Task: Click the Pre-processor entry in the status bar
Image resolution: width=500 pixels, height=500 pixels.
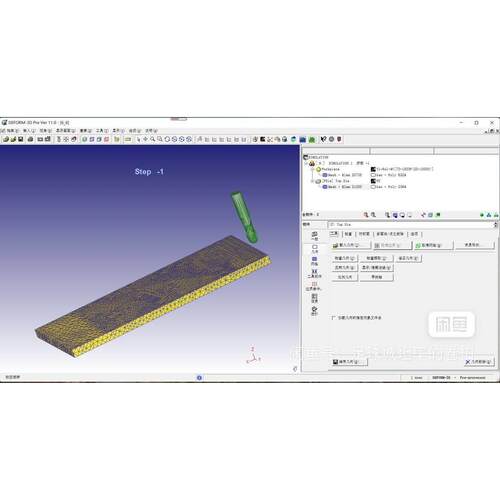Action: 472,378
